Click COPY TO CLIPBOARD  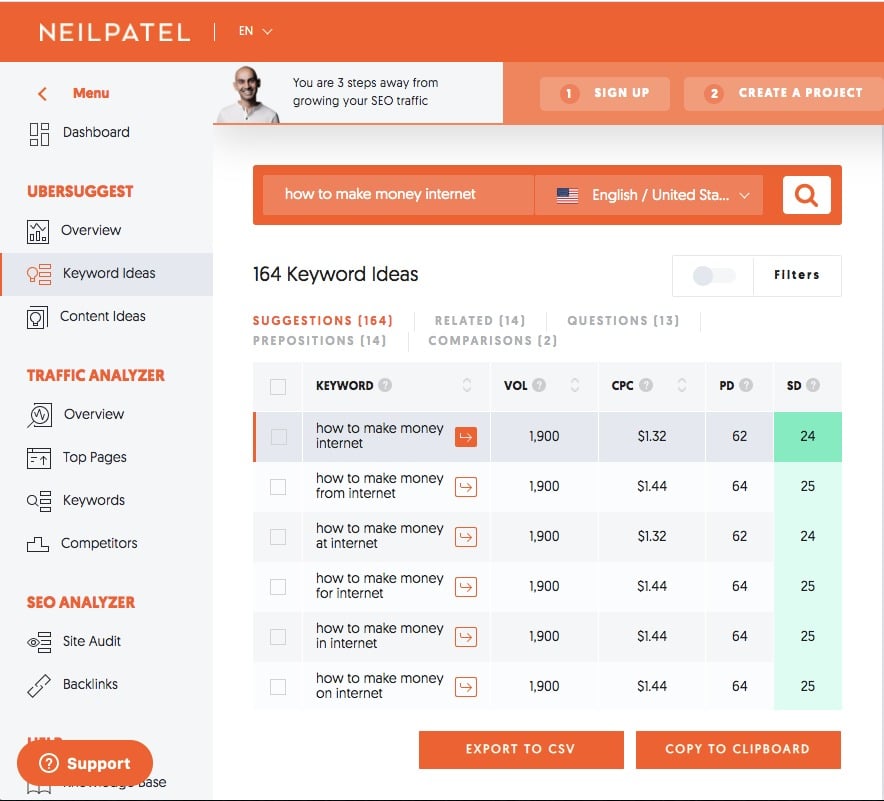pos(738,750)
